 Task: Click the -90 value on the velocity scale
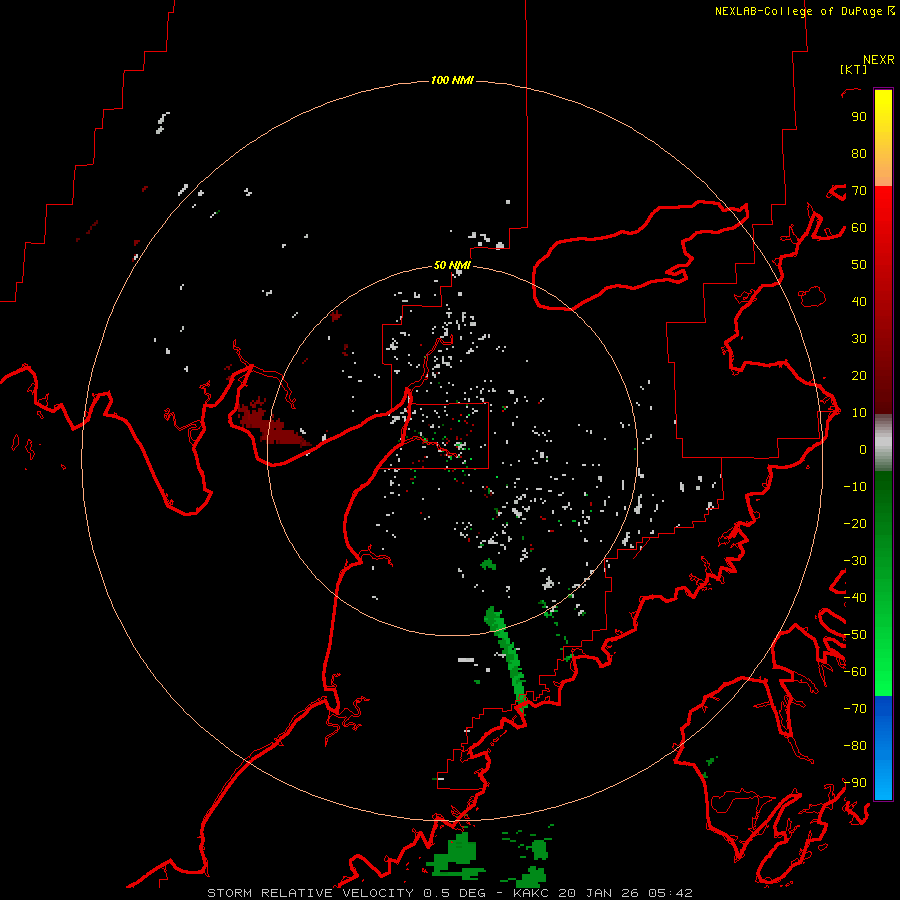tap(855, 783)
